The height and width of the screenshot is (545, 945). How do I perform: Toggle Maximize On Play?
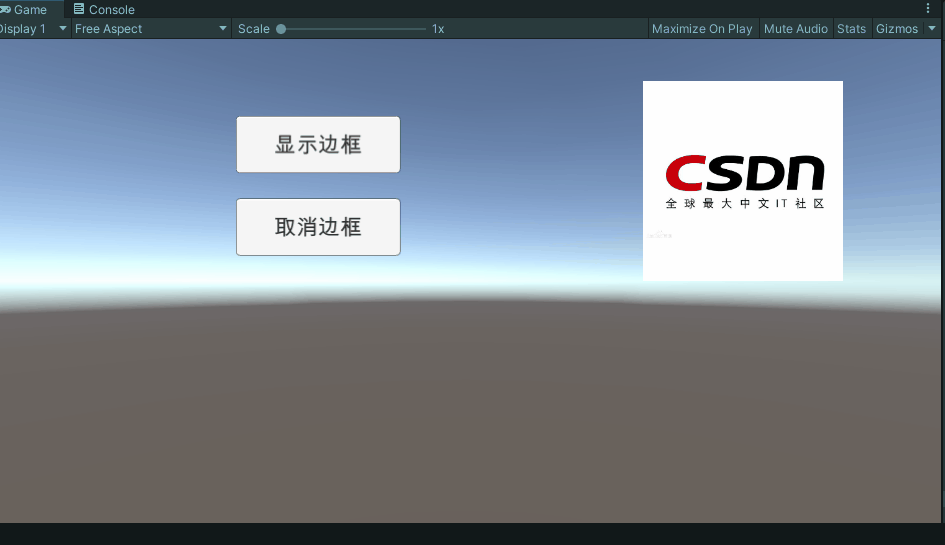click(x=702, y=28)
